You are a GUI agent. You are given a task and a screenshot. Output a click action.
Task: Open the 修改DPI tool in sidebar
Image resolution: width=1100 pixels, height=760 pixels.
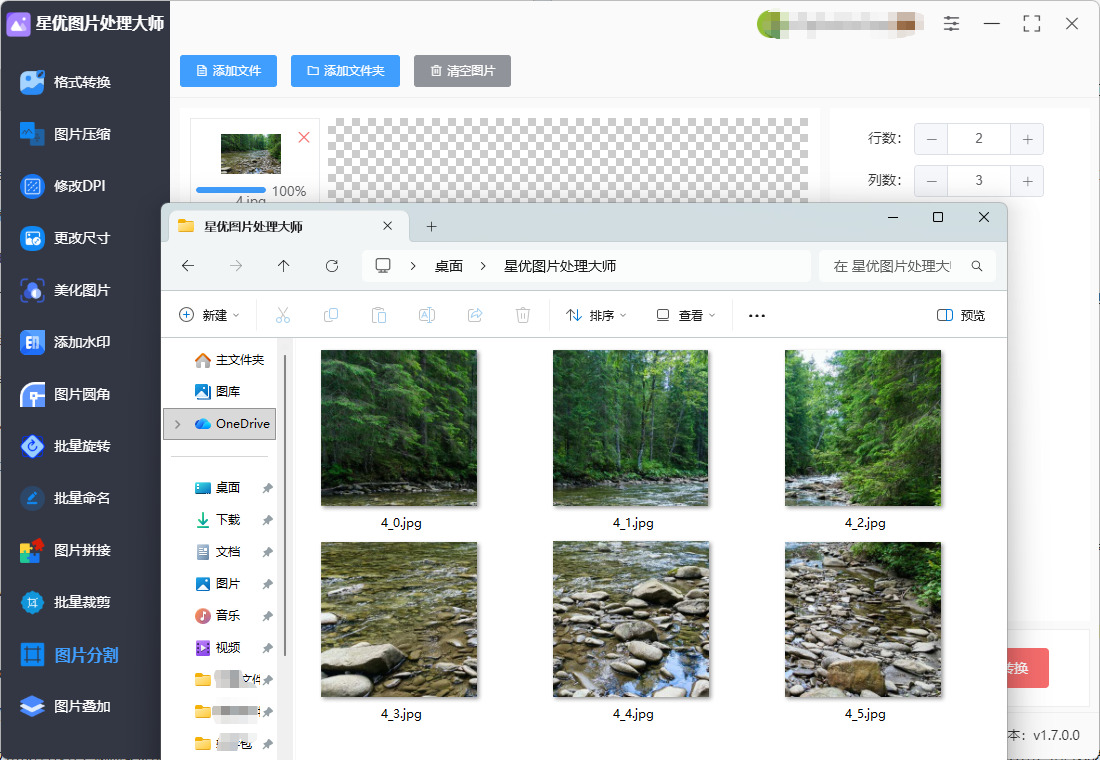coord(78,186)
